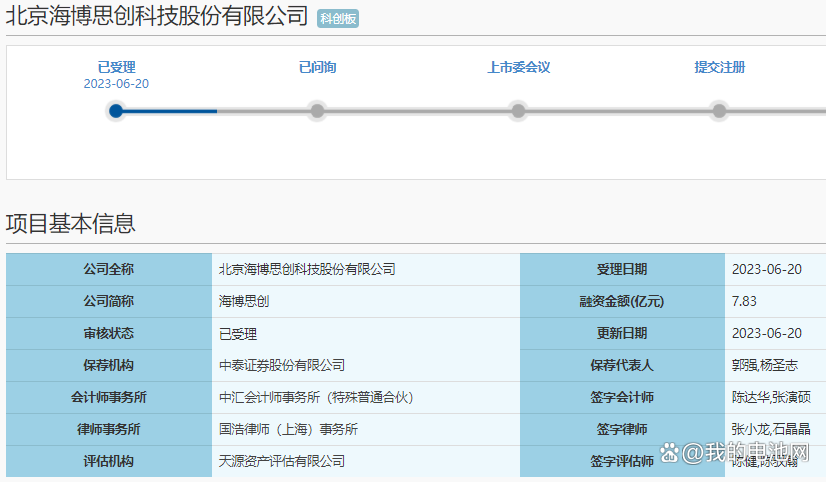This screenshot has width=826, height=482.
Task: Click the 签字会计师 header cell
Action: [x=622, y=398]
